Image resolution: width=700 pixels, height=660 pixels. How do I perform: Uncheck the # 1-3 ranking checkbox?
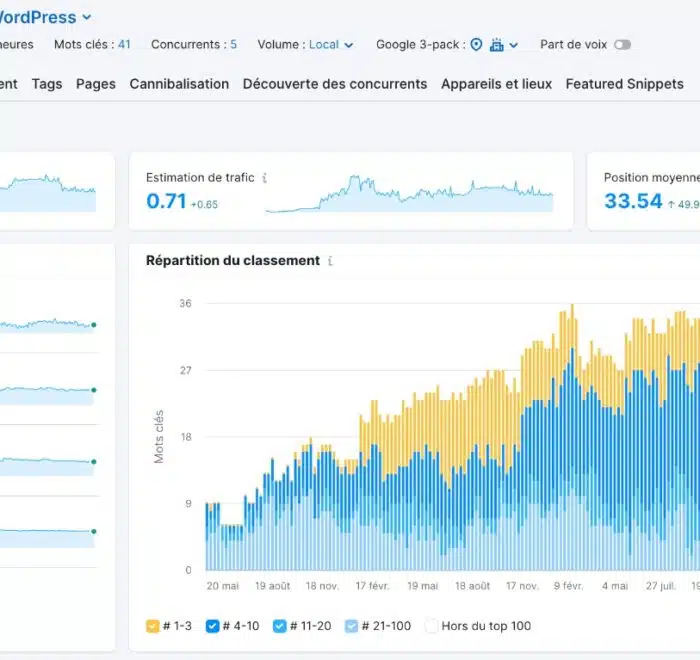(153, 626)
